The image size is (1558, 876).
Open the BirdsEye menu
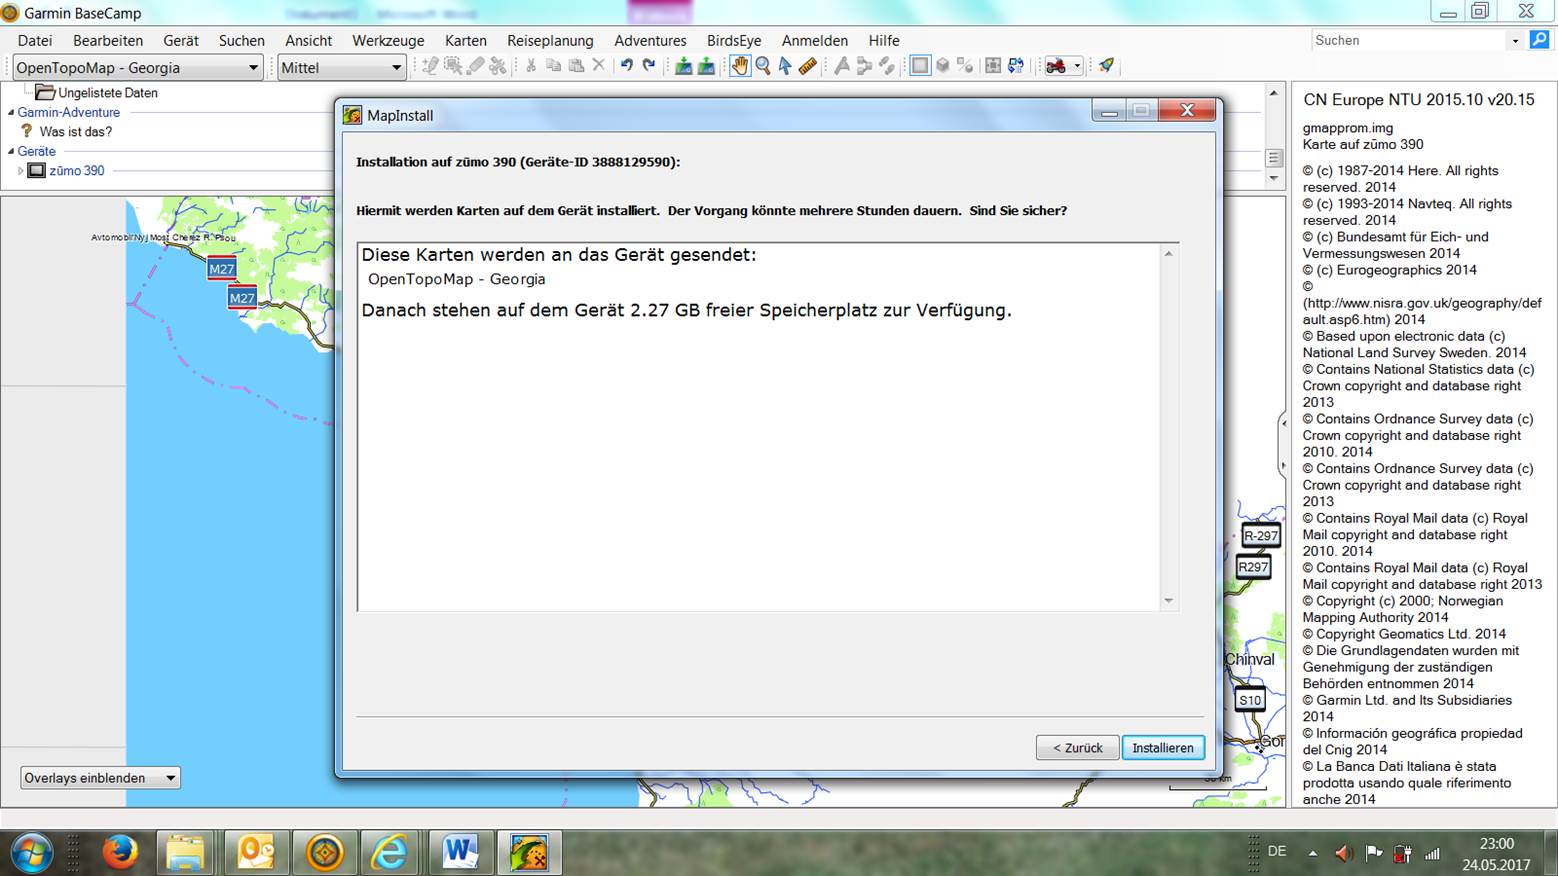(734, 40)
